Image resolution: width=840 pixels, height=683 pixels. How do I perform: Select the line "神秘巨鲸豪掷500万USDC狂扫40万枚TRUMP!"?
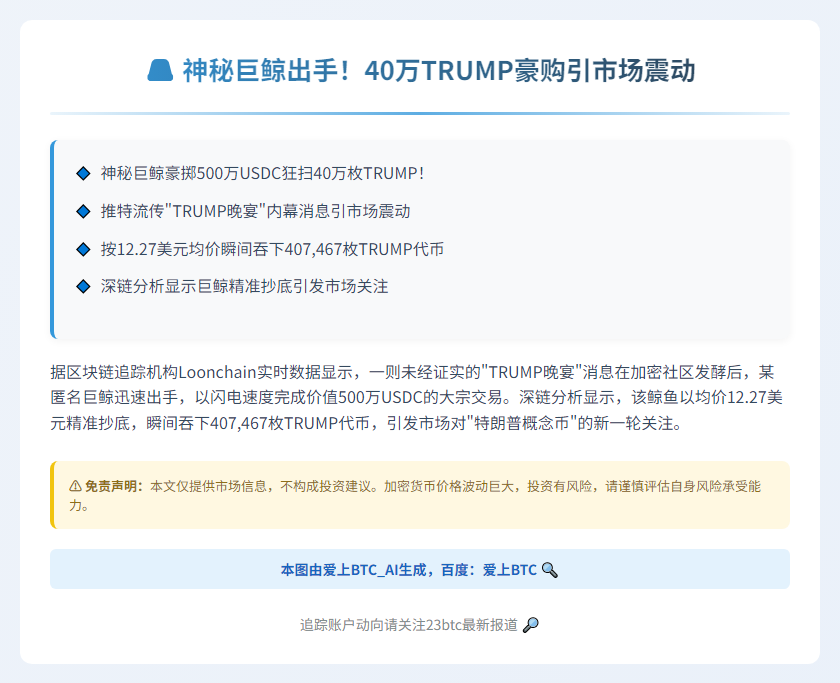pyautogui.click(x=262, y=174)
